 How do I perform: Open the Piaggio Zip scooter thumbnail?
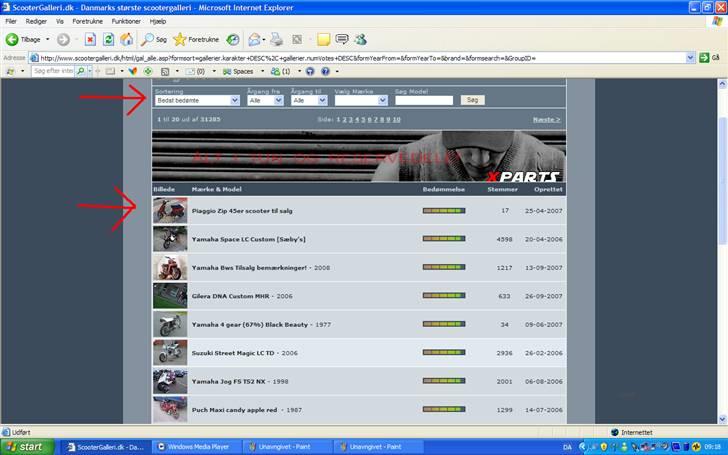click(169, 211)
